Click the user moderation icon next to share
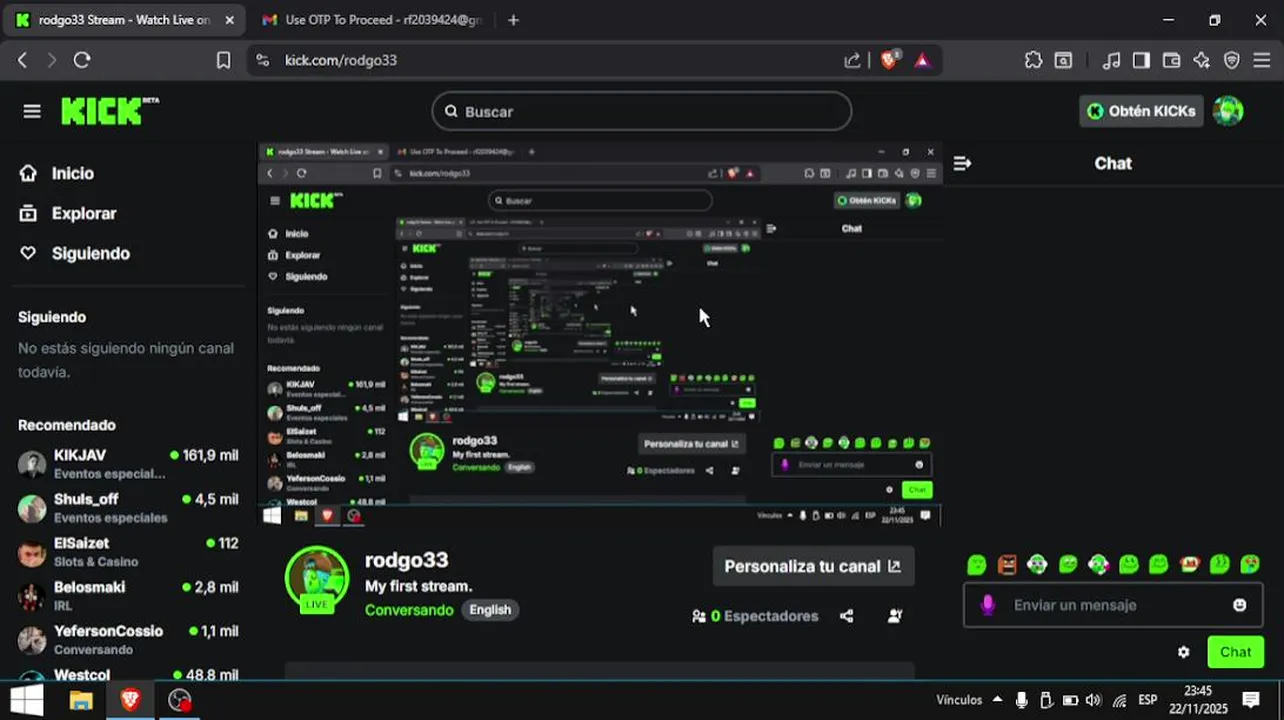The width and height of the screenshot is (1284, 720). (895, 616)
